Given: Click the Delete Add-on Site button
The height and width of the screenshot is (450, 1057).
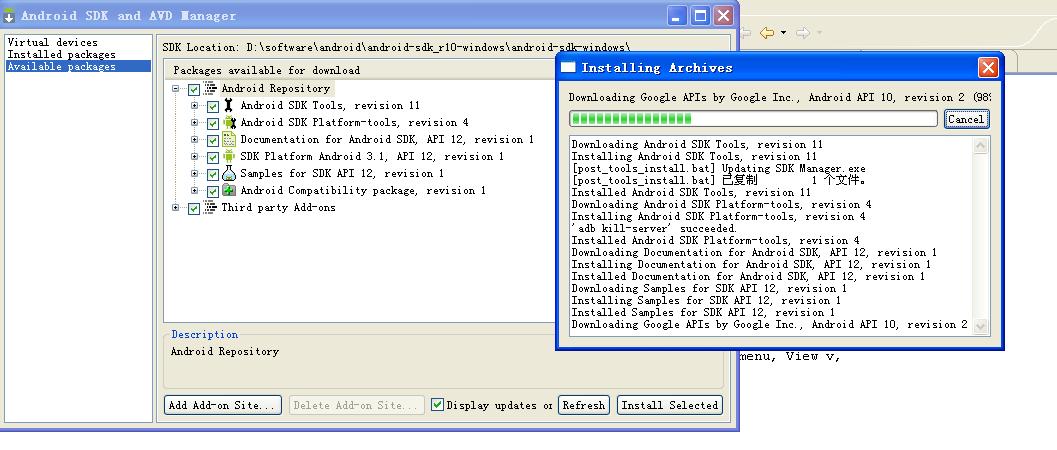Looking at the screenshot, I should (x=357, y=405).
